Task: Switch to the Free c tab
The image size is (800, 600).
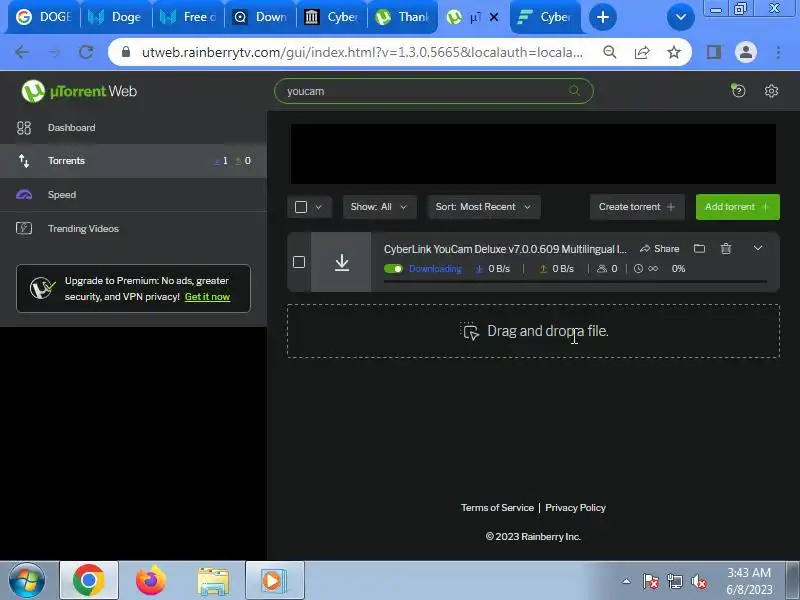Action: pos(188,17)
